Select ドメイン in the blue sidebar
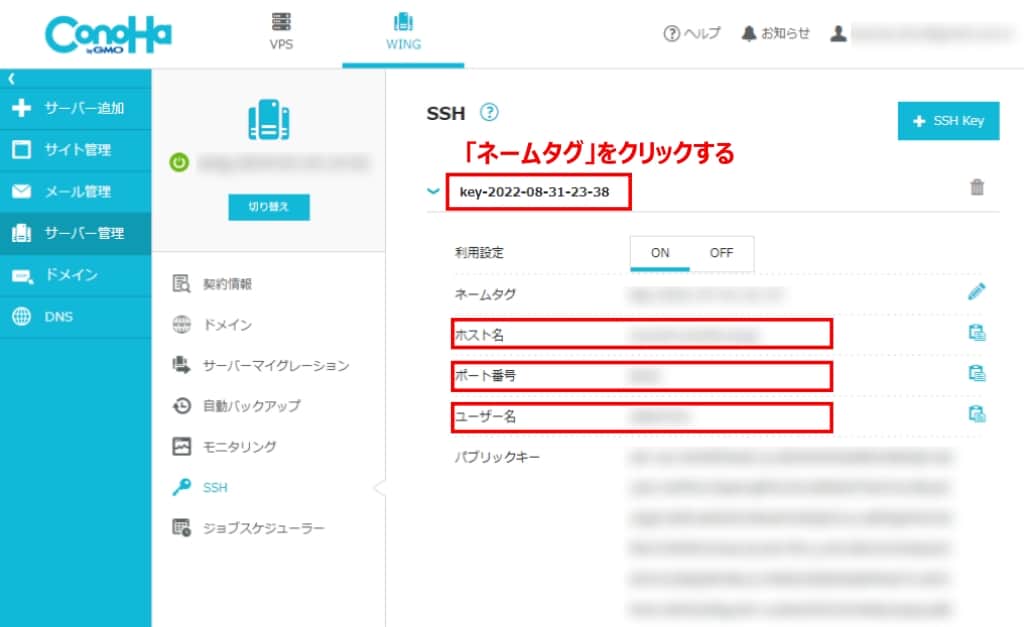This screenshot has width=1024, height=627. click(x=76, y=275)
